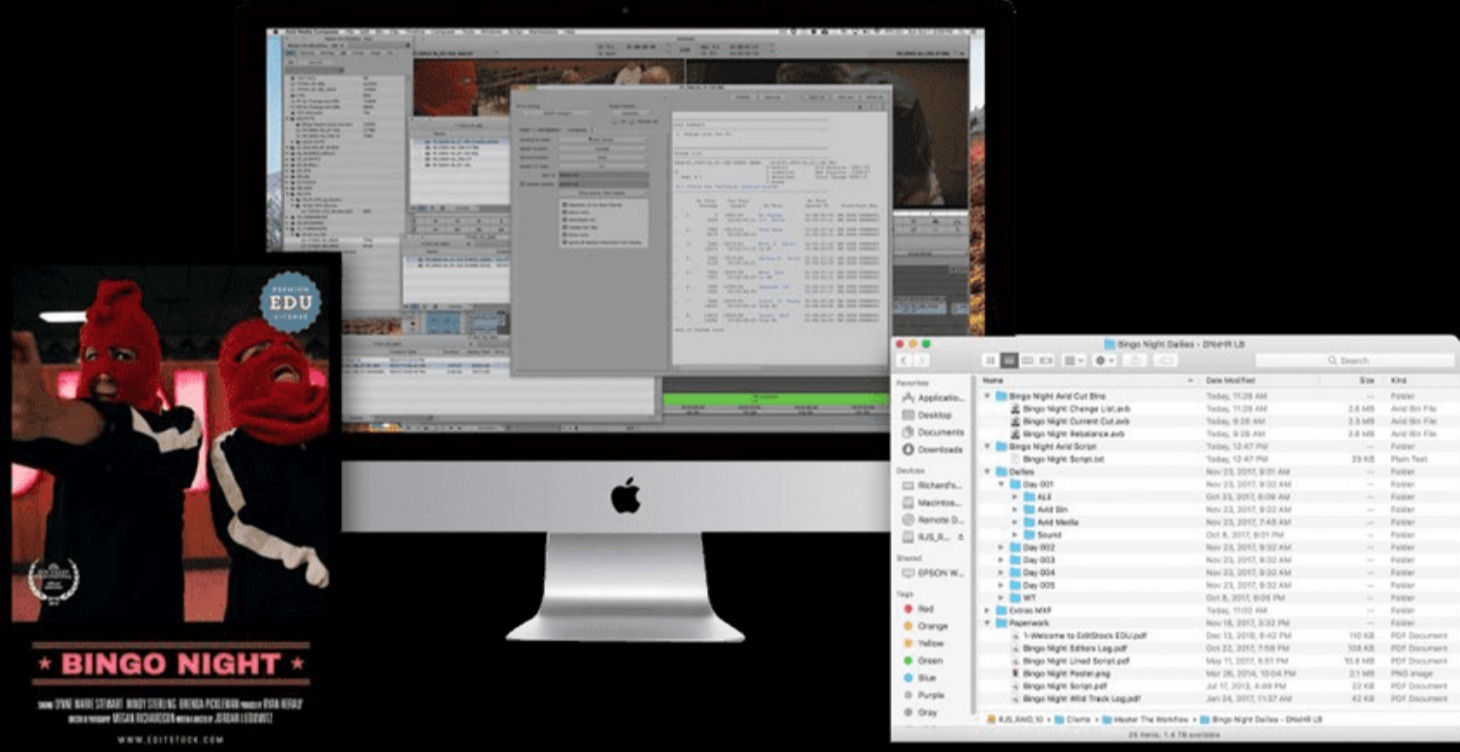
Task: Expand the Avid Media folder
Action: tap(1015, 522)
